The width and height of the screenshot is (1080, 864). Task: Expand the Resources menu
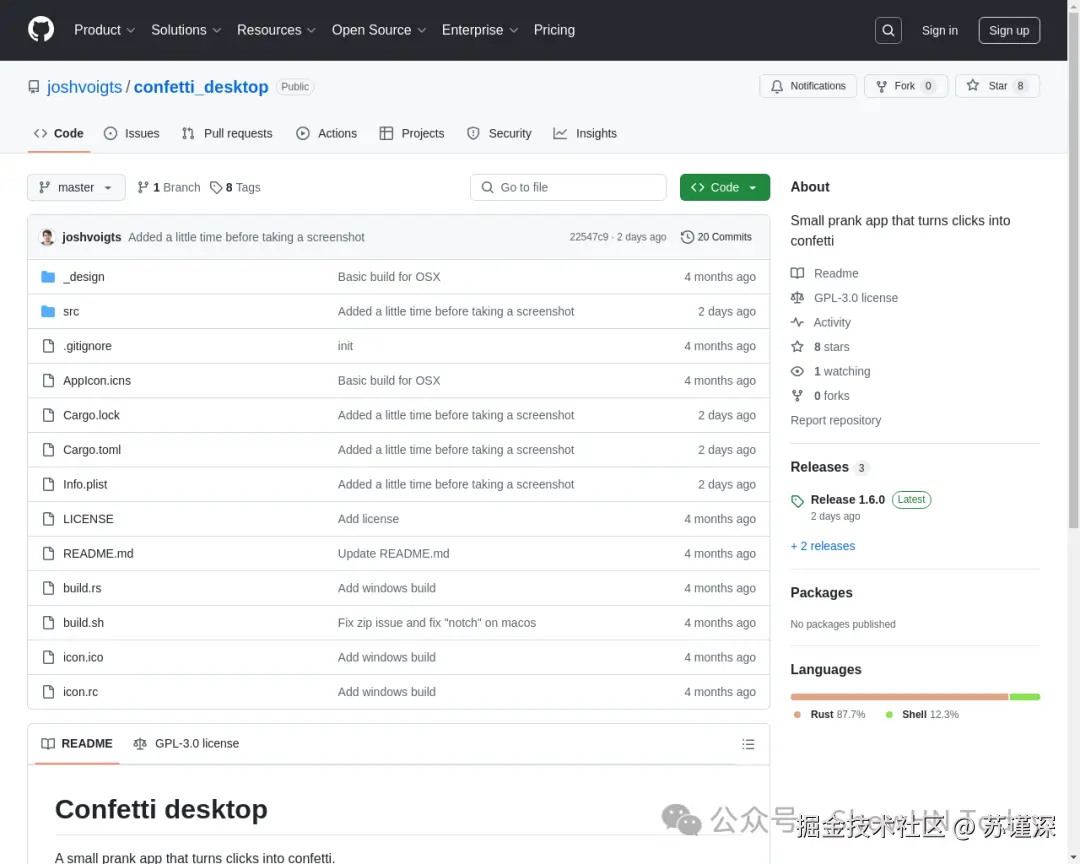276,30
